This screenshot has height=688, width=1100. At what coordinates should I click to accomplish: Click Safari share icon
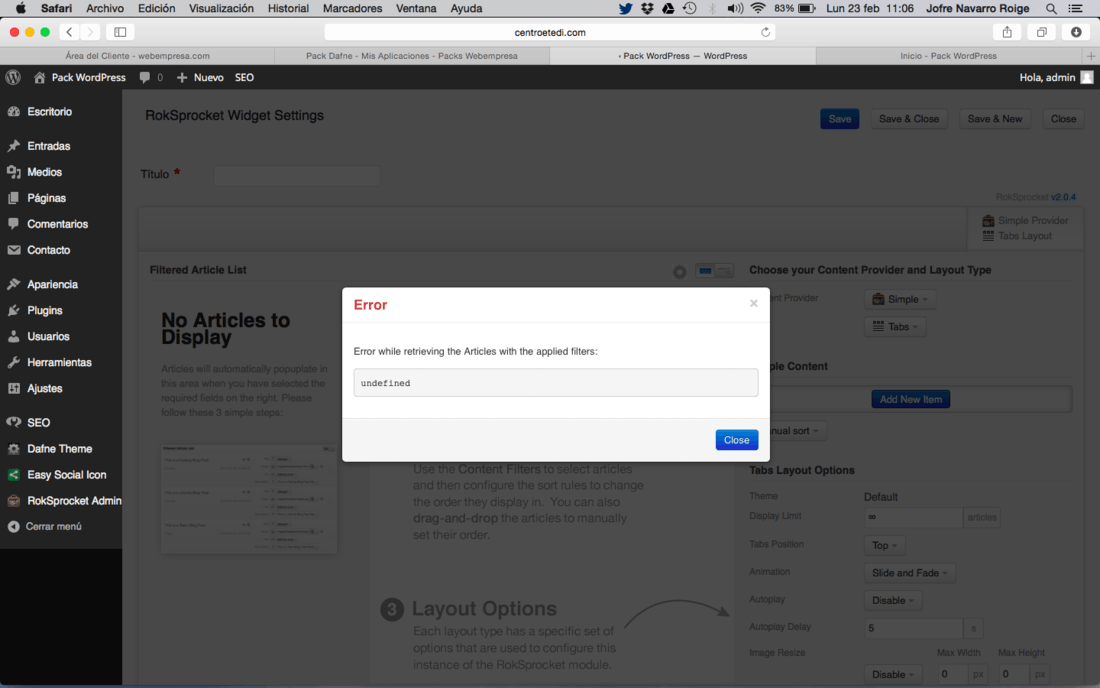point(1007,32)
